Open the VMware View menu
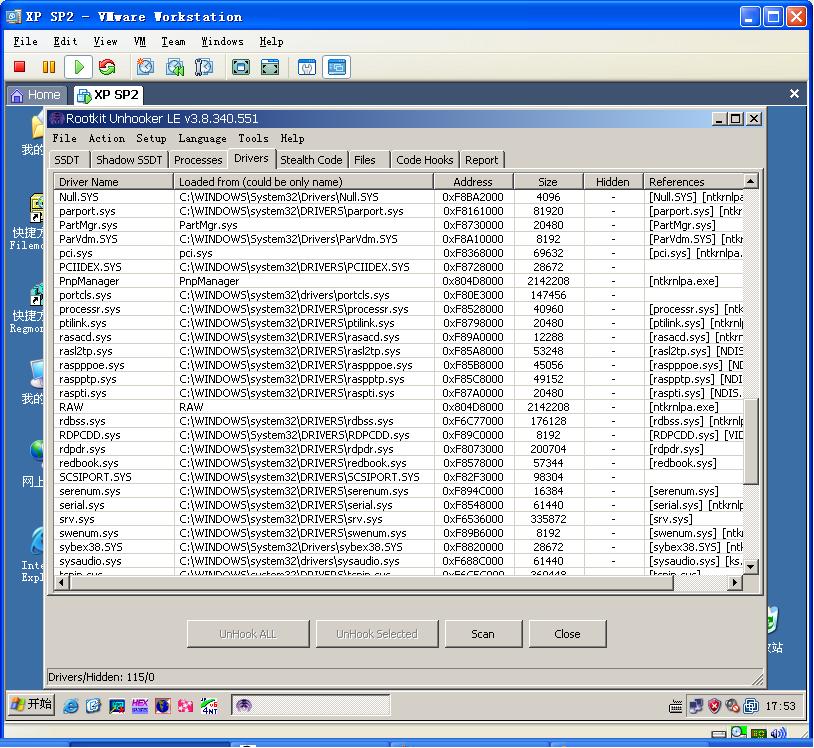Viewport: 814px width, 748px height. tap(105, 42)
